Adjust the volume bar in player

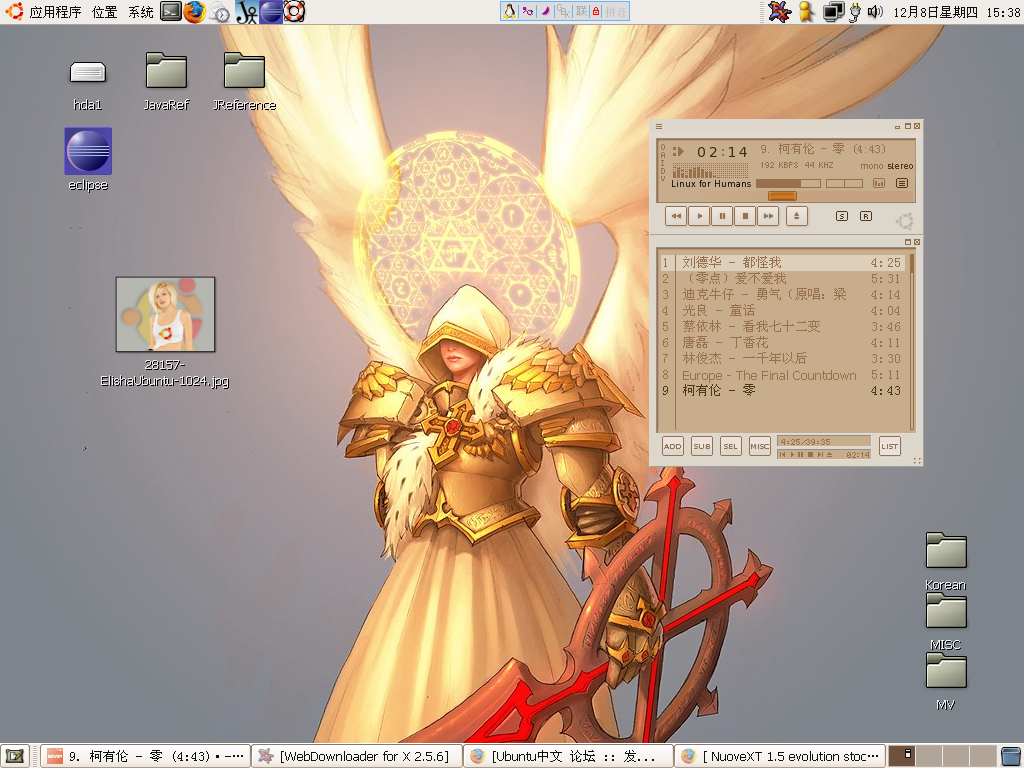click(x=788, y=184)
